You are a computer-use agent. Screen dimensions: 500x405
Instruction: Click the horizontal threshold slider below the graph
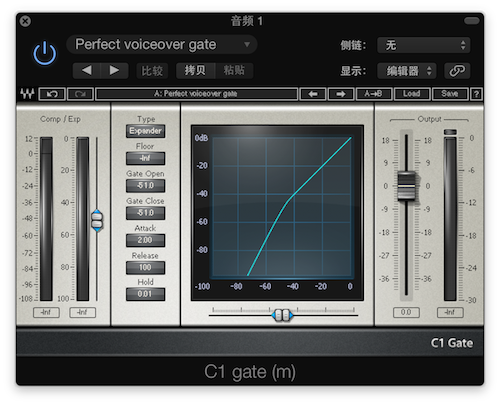click(x=282, y=315)
